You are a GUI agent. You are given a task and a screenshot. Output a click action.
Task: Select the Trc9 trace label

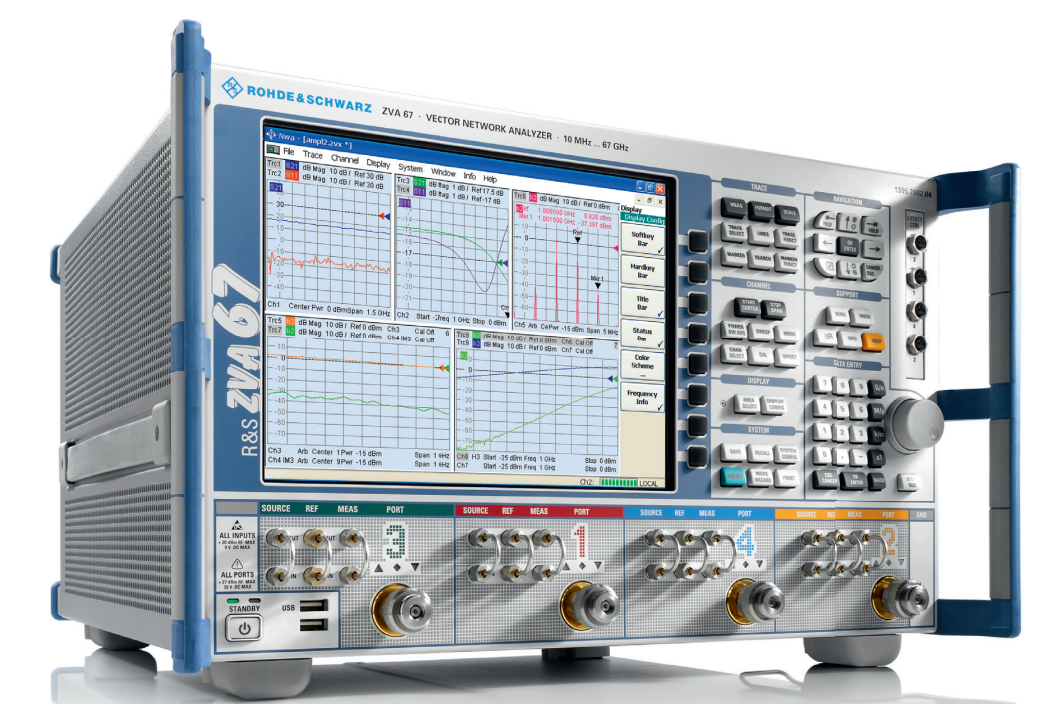469,343
